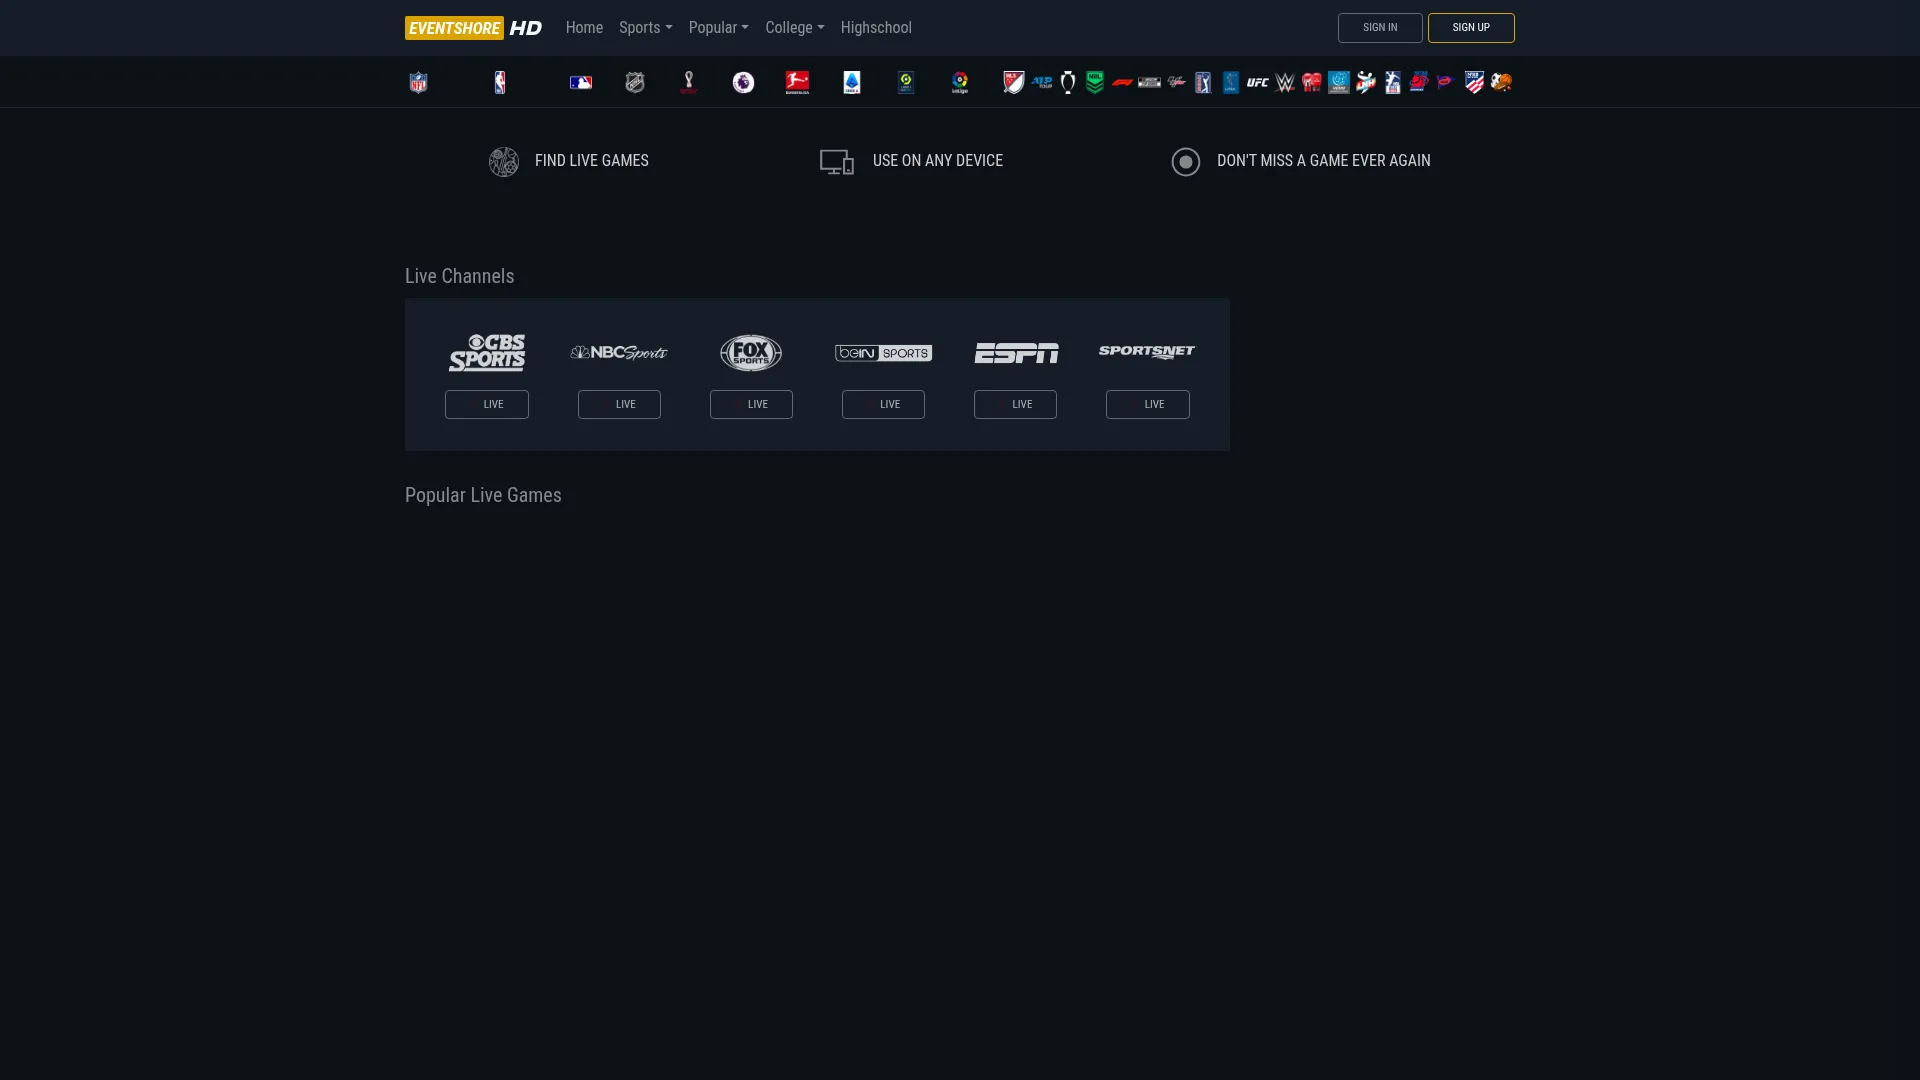
Task: Open the WWE icon
Action: tap(1285, 82)
